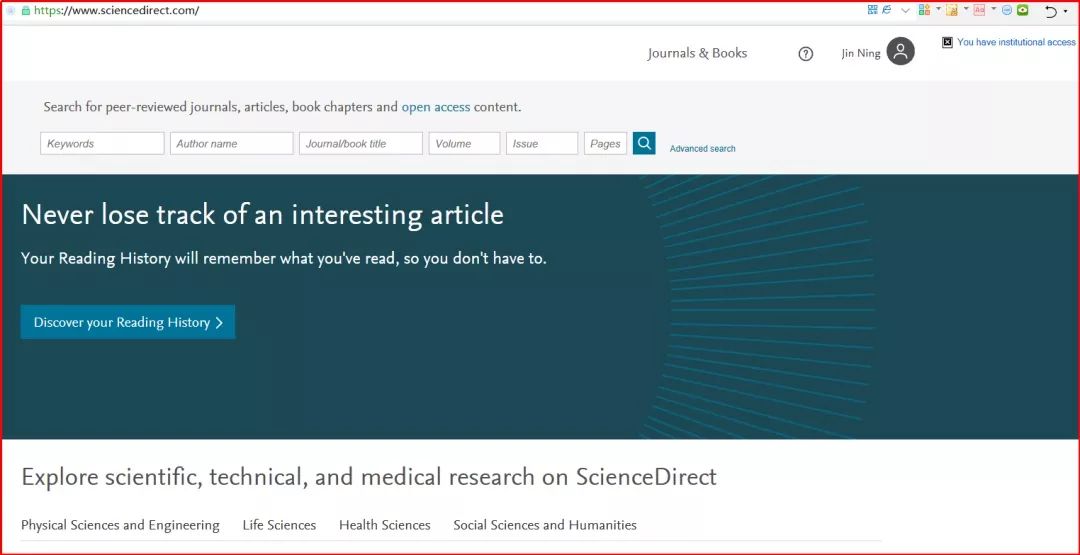Follow the 'open access' link
Screen dimensions: 1080x555
tap(436, 107)
